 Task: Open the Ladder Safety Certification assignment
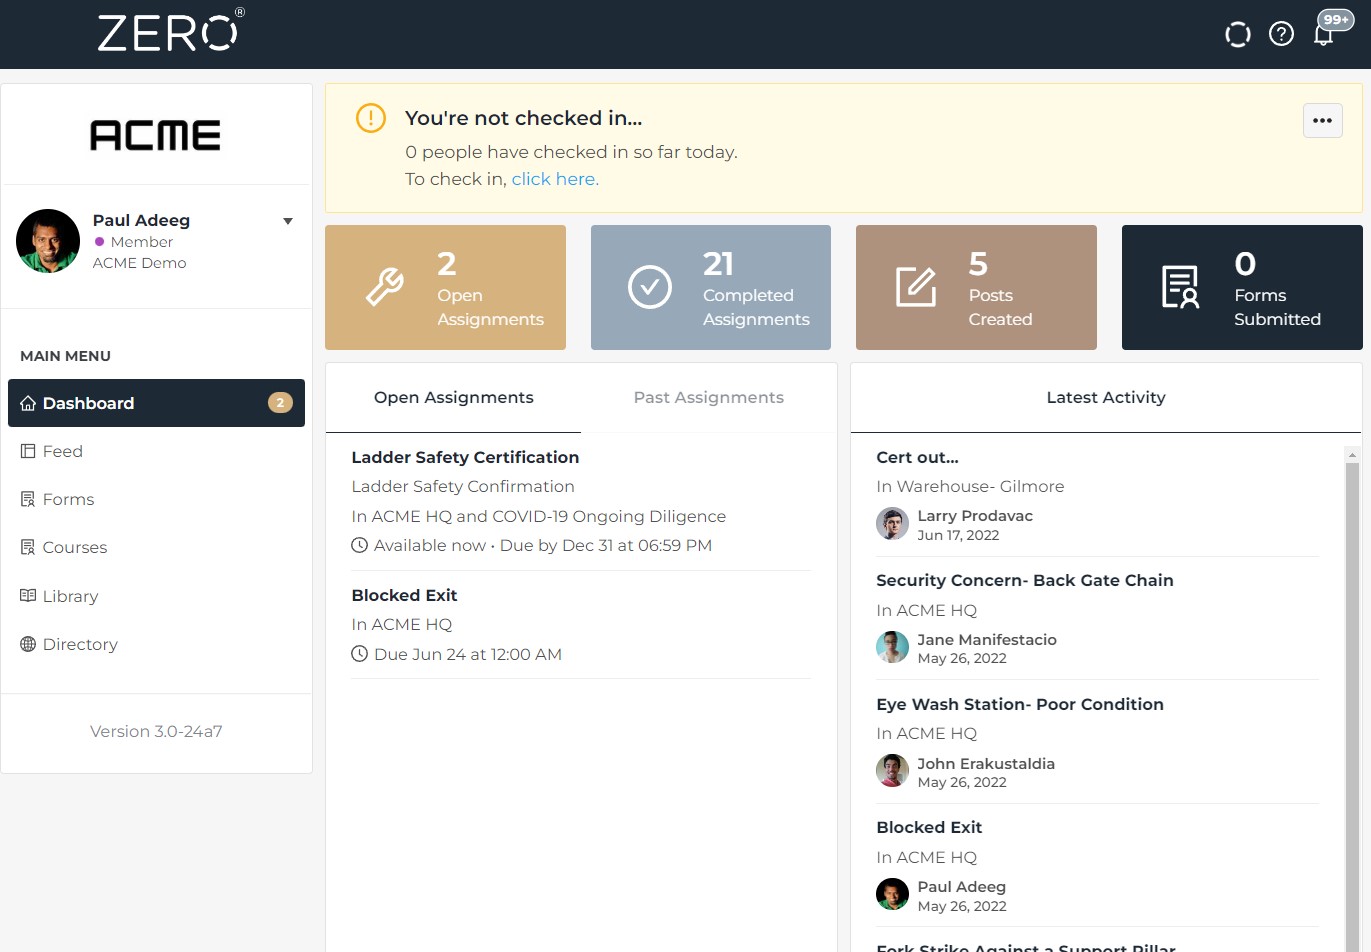465,458
